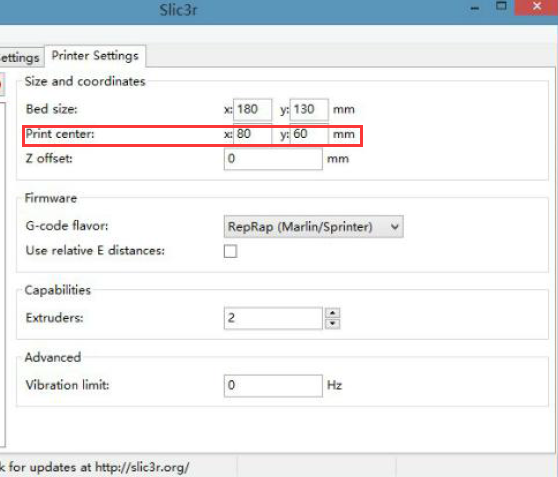Click the "Extruders:" label

pyautogui.click(x=54, y=318)
